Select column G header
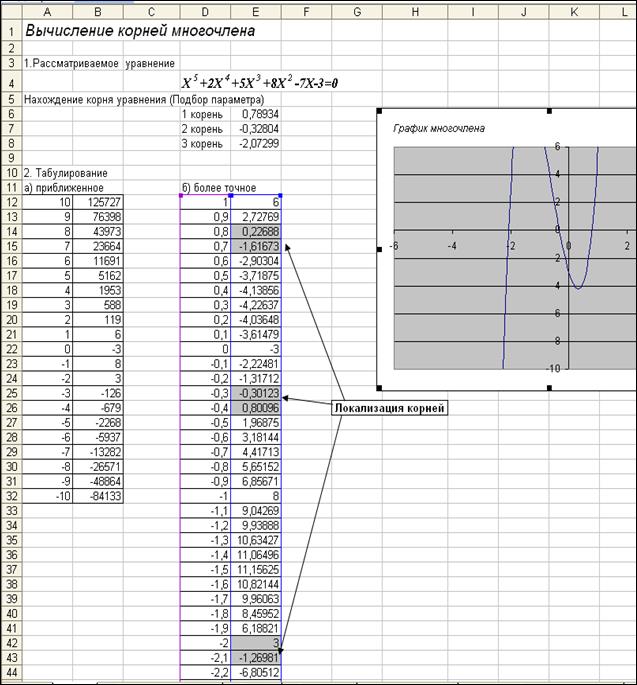637x685 pixels. pos(357,12)
